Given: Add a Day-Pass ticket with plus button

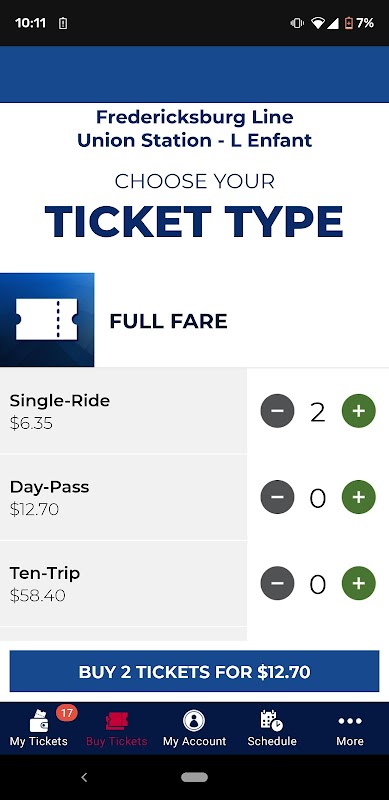Looking at the screenshot, I should [x=358, y=497].
